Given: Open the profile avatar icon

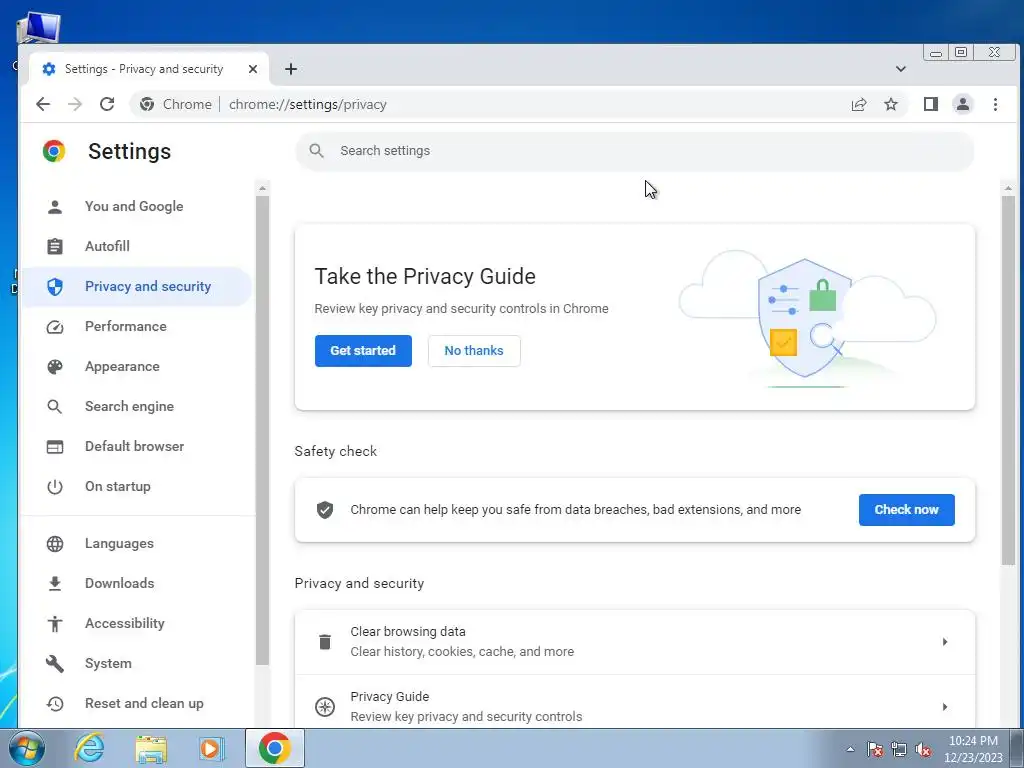Looking at the screenshot, I should click(963, 104).
